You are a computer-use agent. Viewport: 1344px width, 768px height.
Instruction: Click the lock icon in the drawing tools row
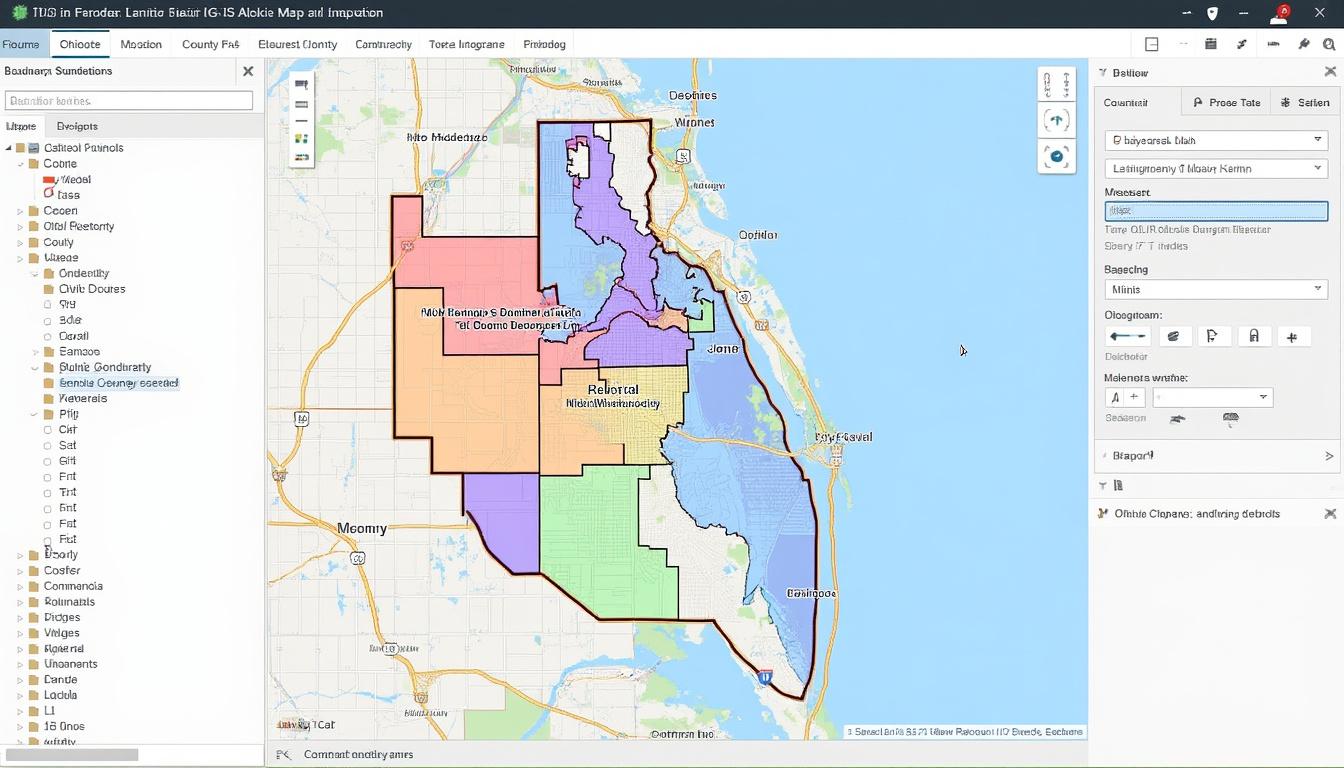pos(1253,336)
